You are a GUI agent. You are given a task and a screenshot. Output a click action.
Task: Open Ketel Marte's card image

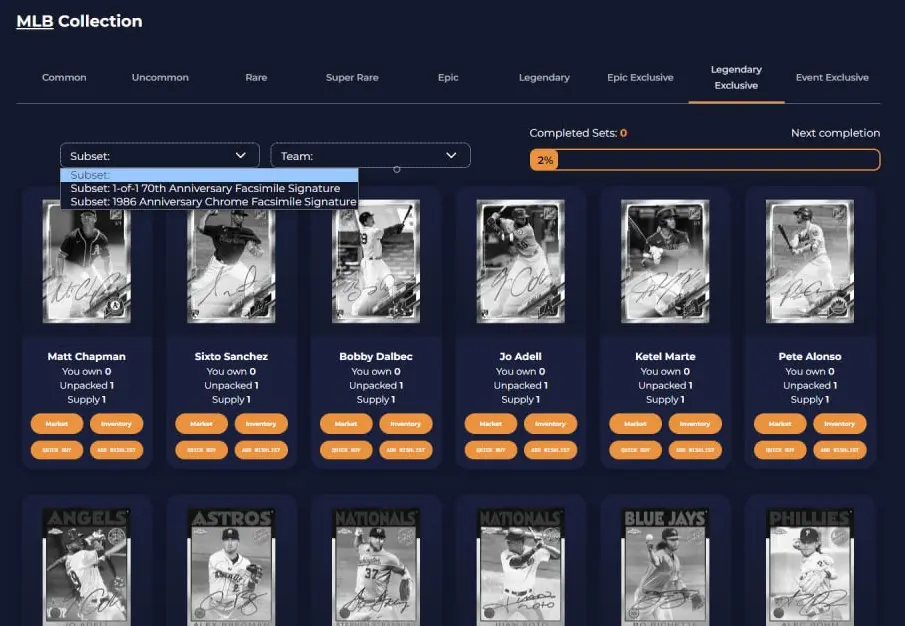click(x=665, y=261)
